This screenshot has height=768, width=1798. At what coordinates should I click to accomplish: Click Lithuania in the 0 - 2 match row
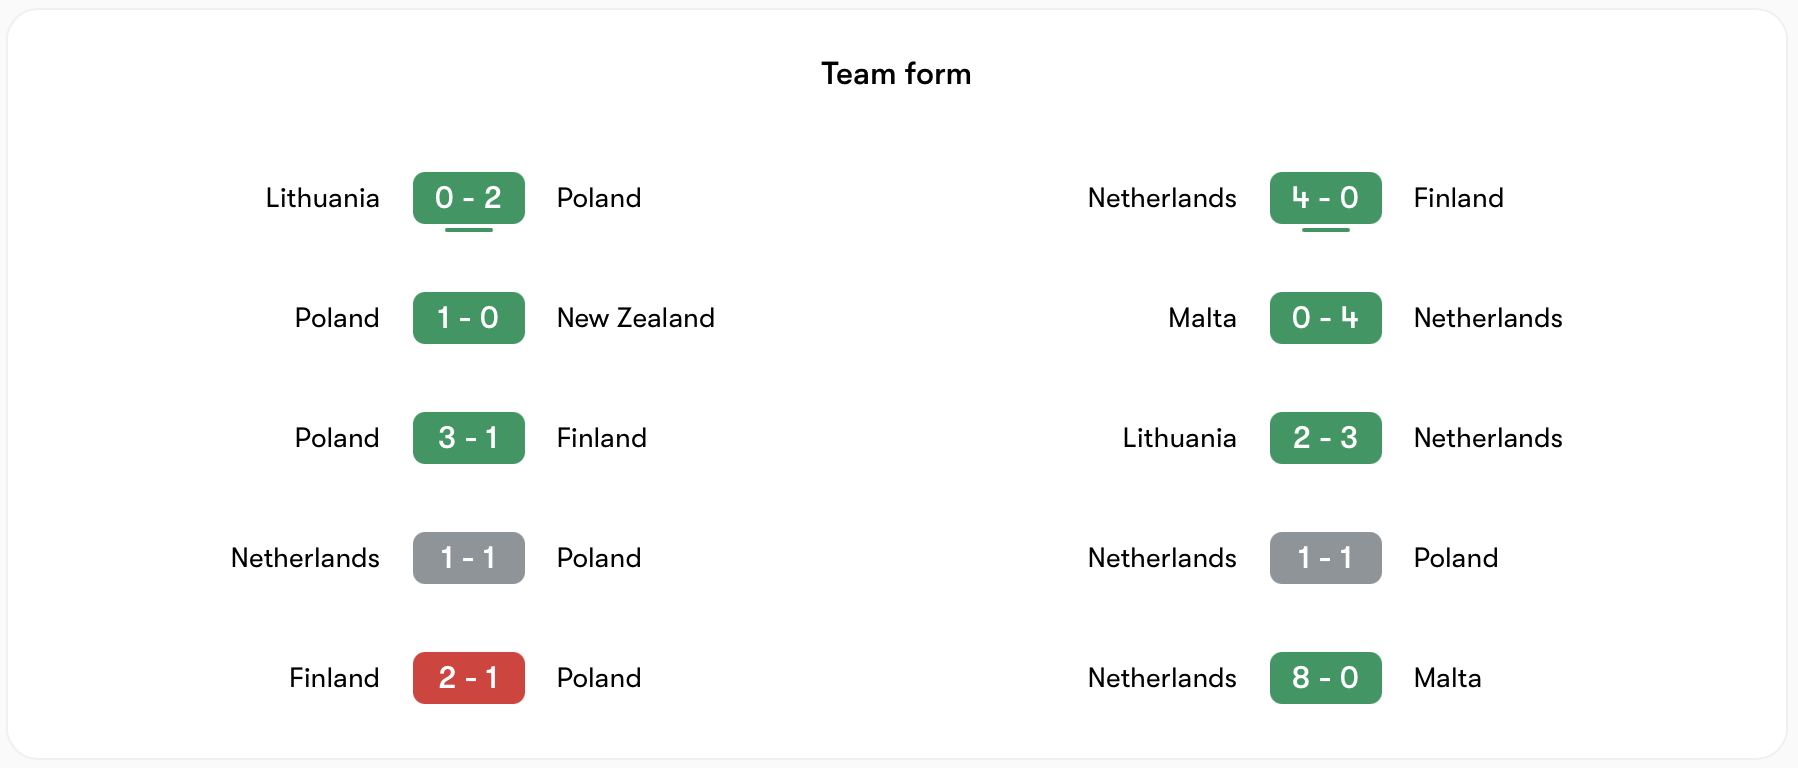(322, 198)
